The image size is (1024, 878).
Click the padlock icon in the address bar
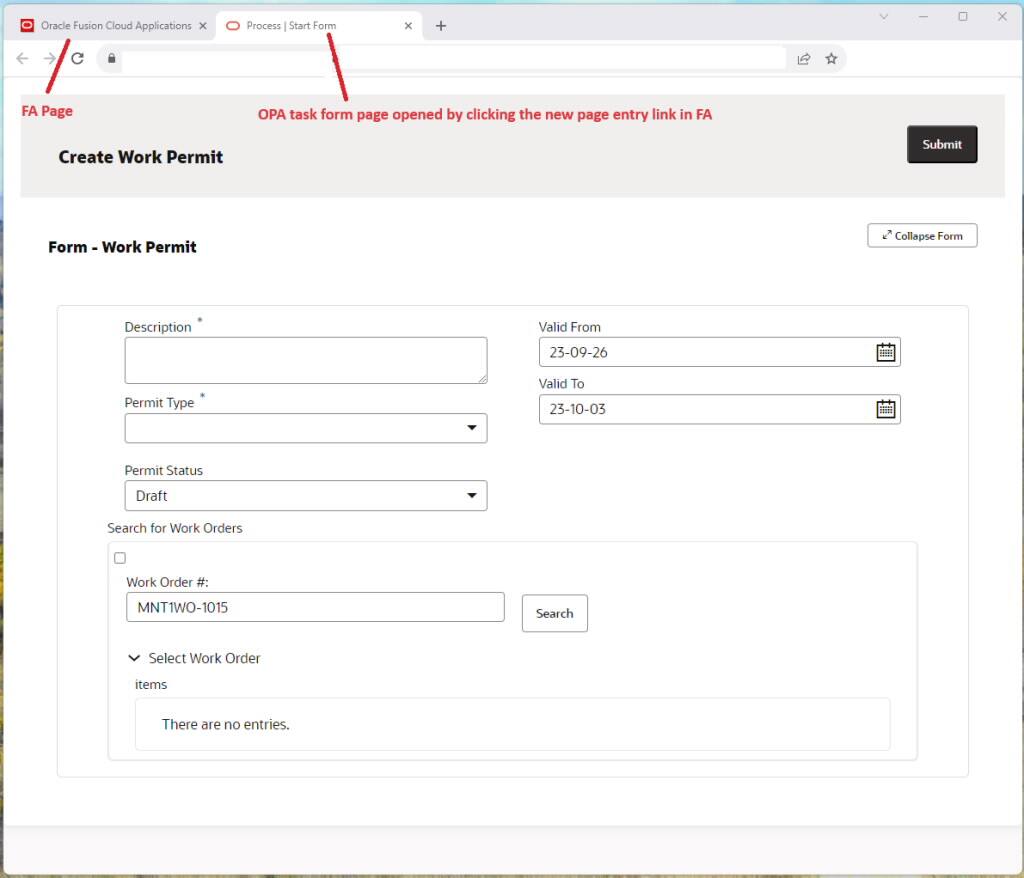pyautogui.click(x=110, y=58)
